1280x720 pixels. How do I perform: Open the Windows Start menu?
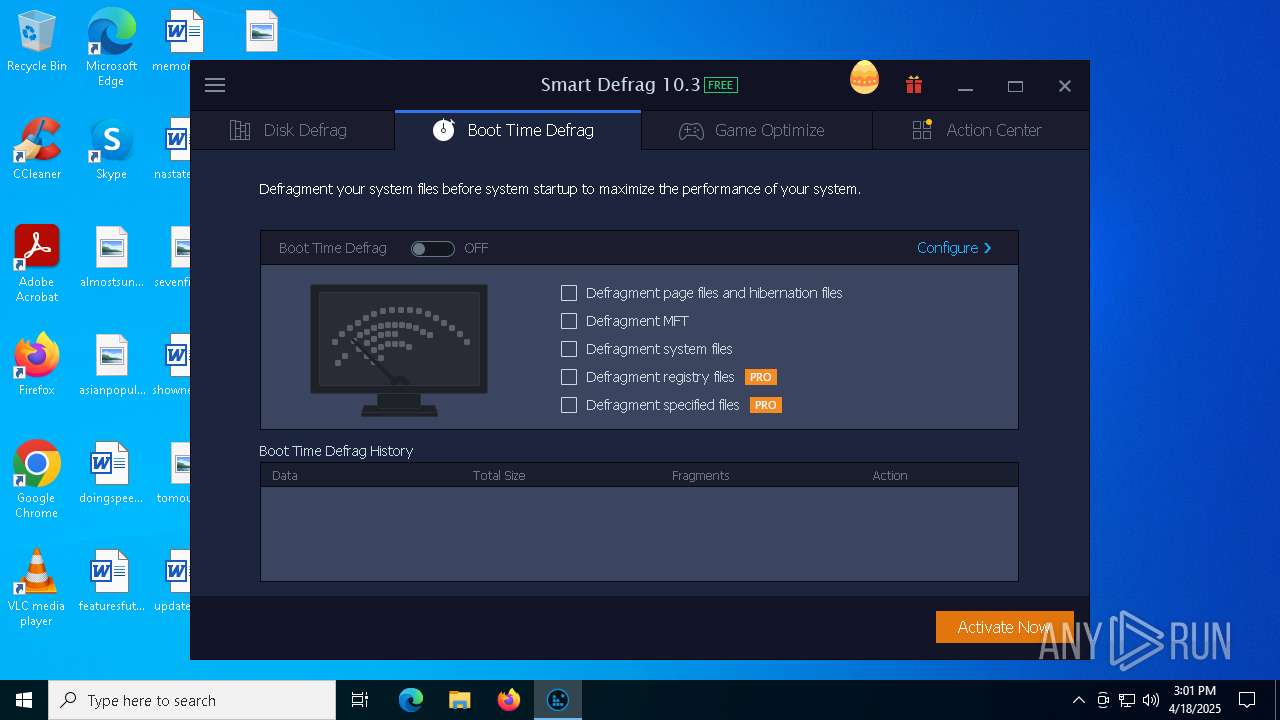[x=24, y=700]
